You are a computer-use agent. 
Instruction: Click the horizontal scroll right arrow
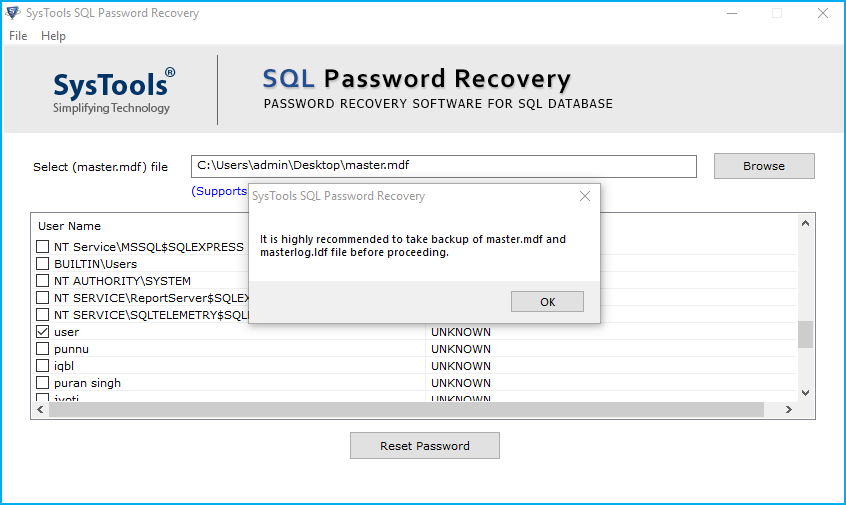click(x=789, y=410)
